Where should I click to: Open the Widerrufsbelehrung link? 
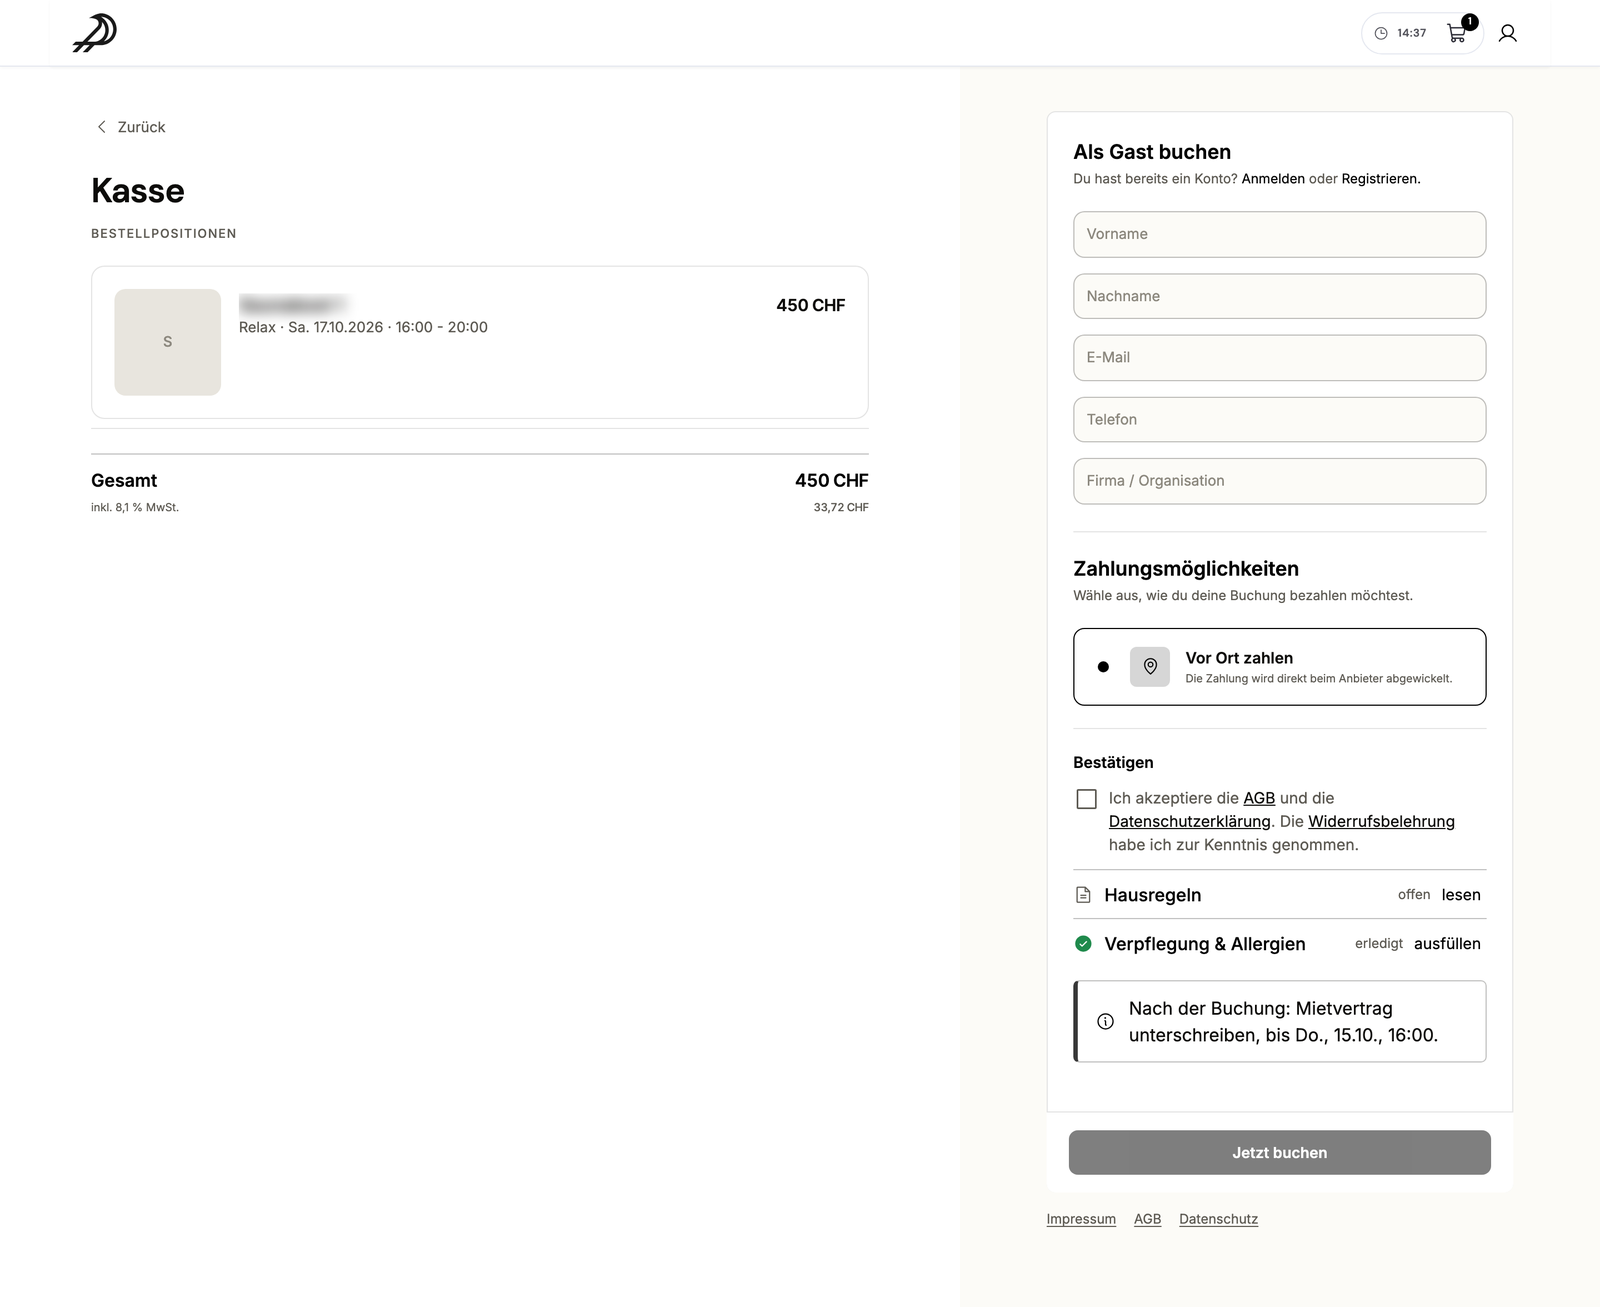click(x=1381, y=821)
